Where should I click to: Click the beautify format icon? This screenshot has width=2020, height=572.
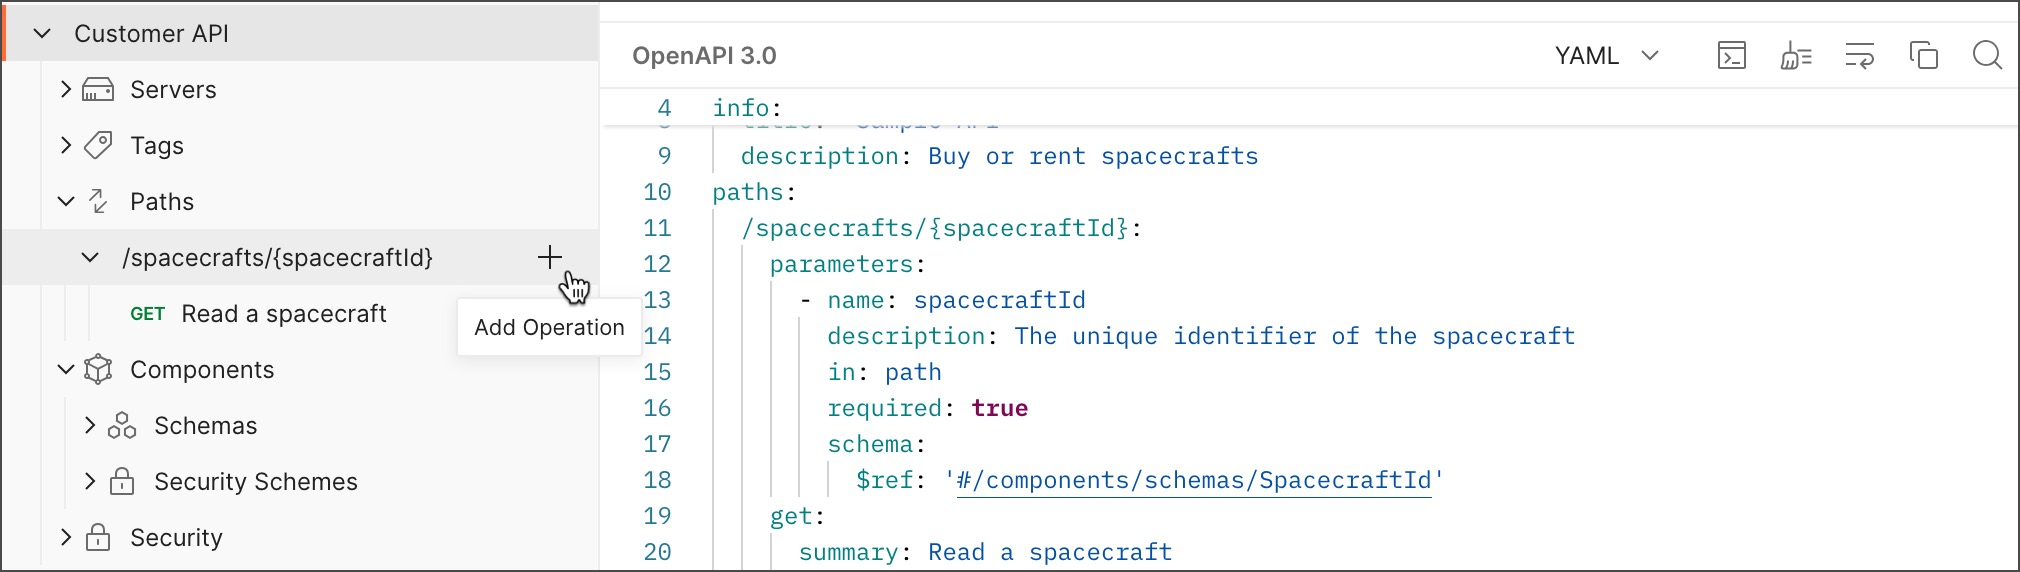(1795, 56)
